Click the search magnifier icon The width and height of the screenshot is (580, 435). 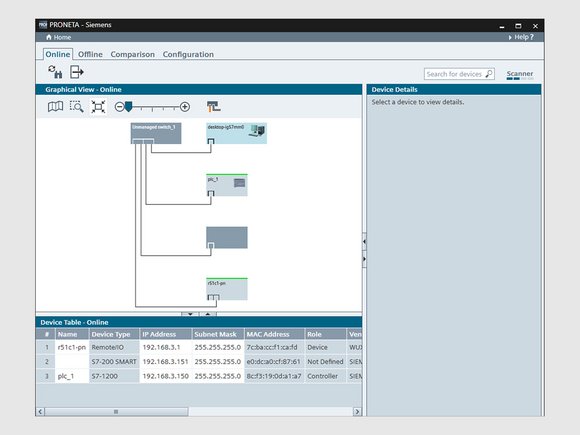[x=489, y=74]
